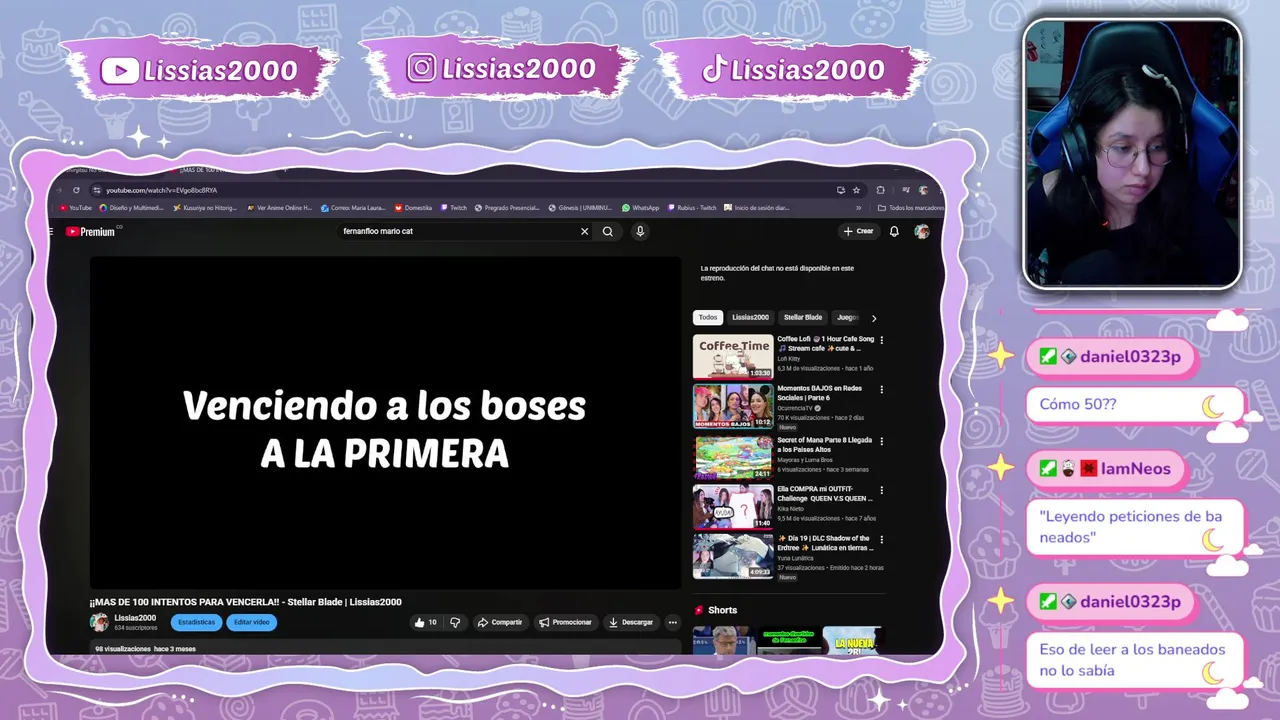Screen dimensions: 1280x720
Task: Click the magnifier search button
Action: pyautogui.click(x=608, y=231)
